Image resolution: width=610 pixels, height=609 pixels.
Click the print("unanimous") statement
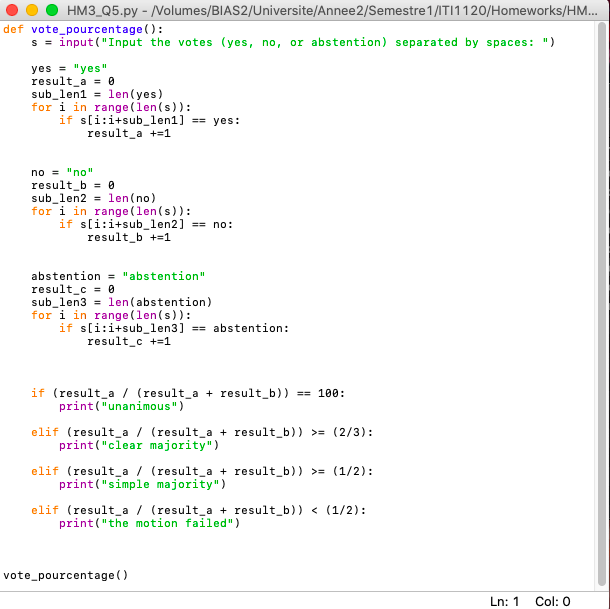(122, 406)
